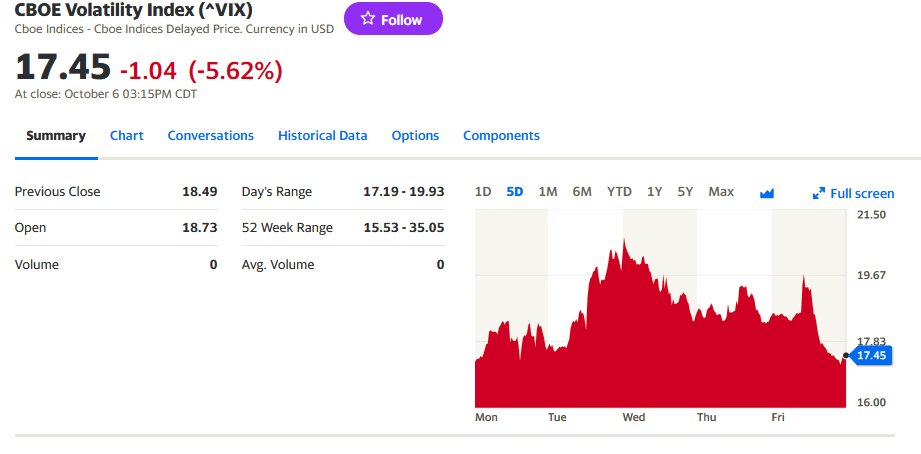Image resolution: width=921 pixels, height=454 pixels.
Task: Click the Avg. Volume label
Action: pos(278,265)
